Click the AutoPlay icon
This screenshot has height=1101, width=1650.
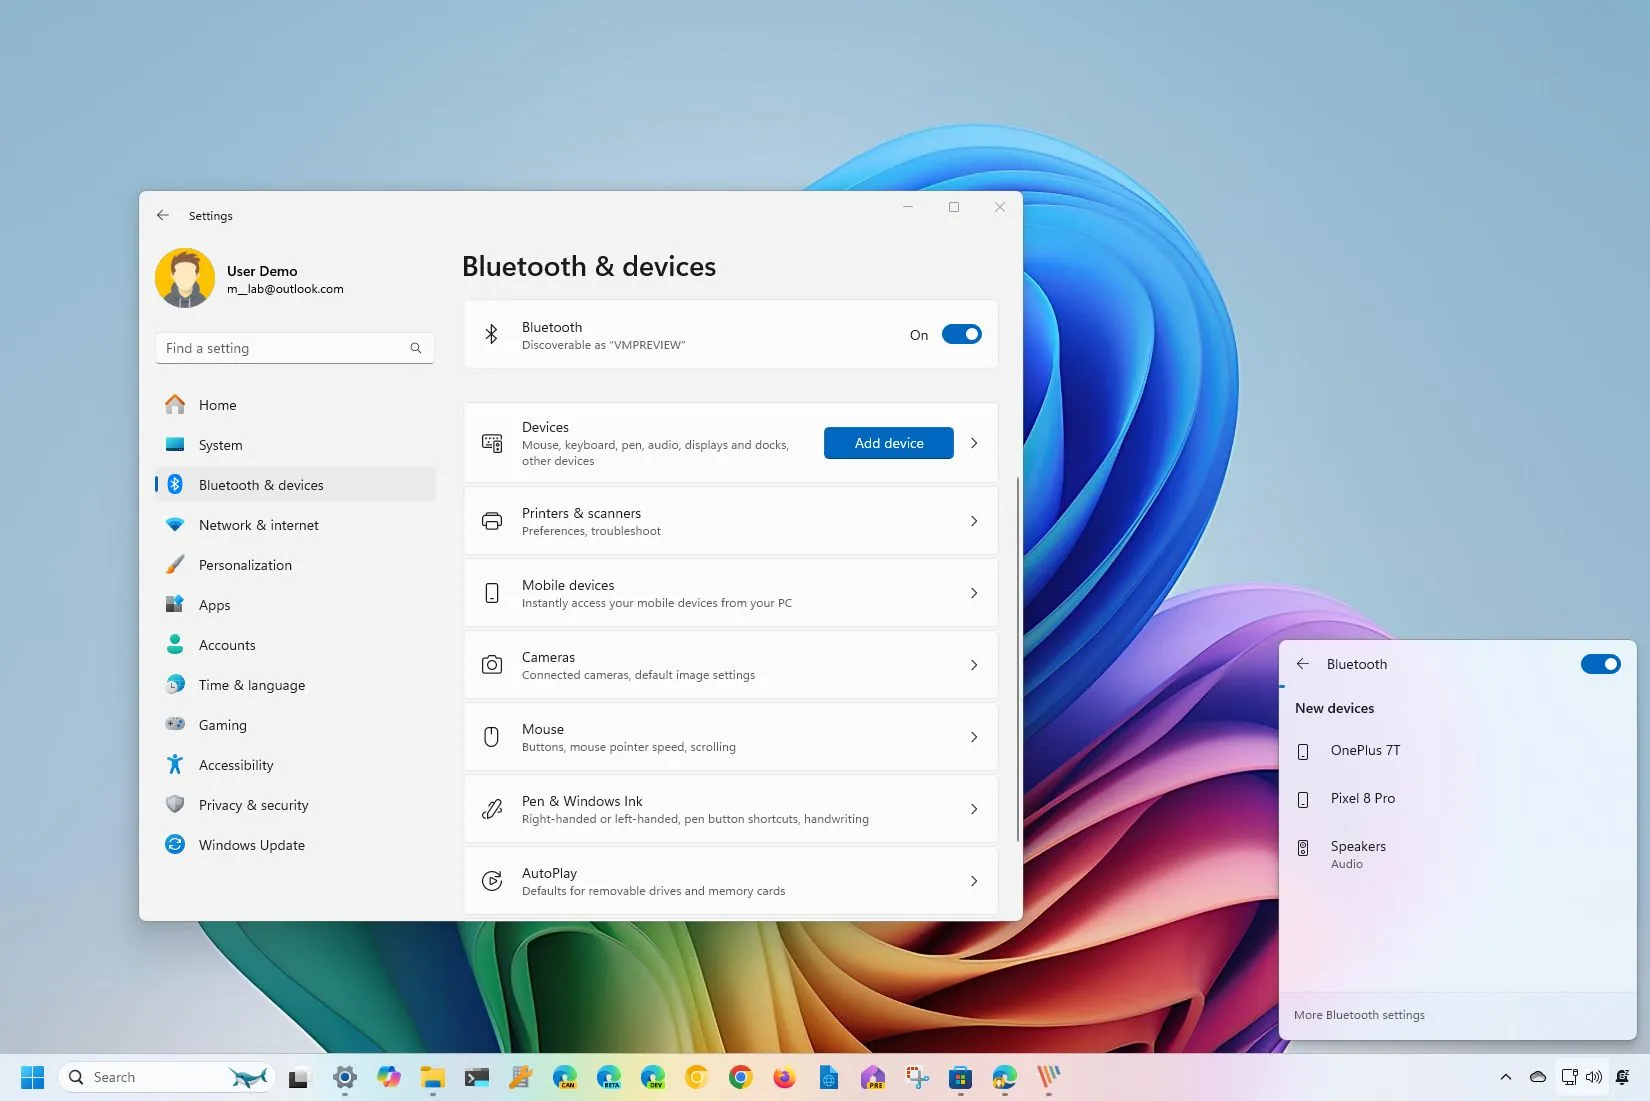click(x=492, y=881)
